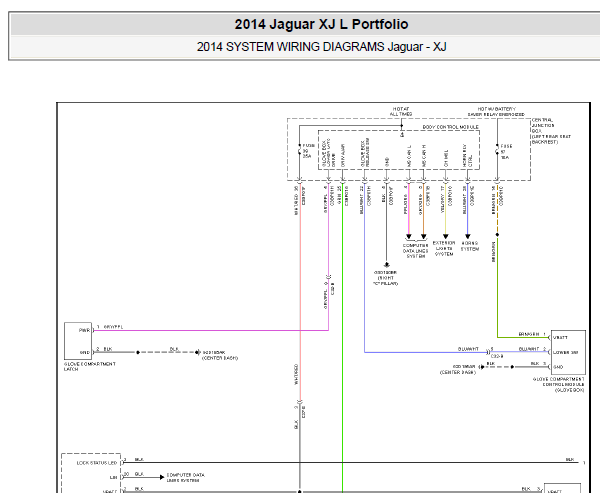
Task: Click the 'GND' pin in glove compartment latch
Action: (84, 352)
